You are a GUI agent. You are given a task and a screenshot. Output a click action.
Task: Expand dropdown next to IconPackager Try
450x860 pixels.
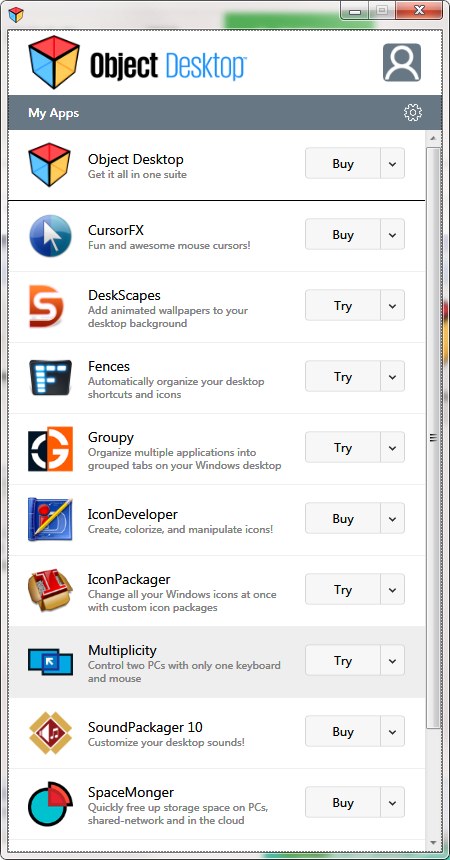pyautogui.click(x=392, y=590)
